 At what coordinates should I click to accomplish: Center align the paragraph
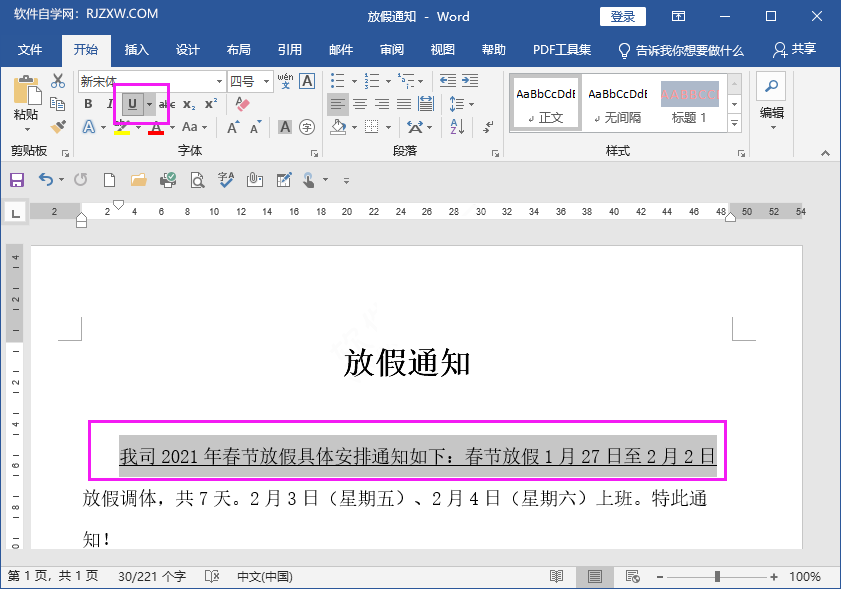tap(360, 104)
